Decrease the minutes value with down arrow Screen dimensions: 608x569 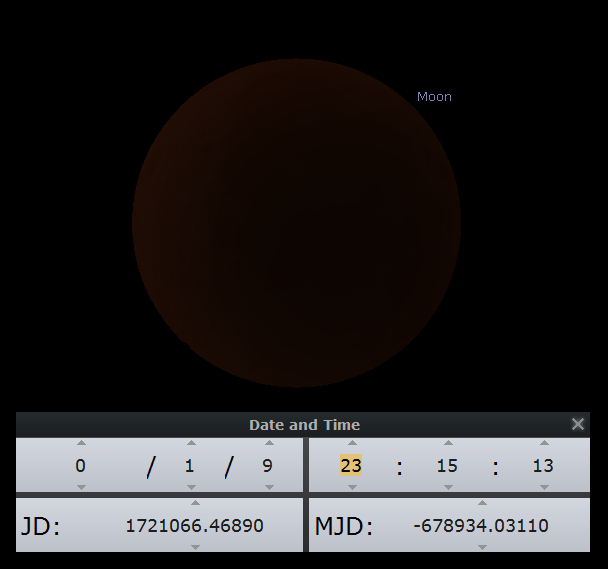(x=448, y=487)
